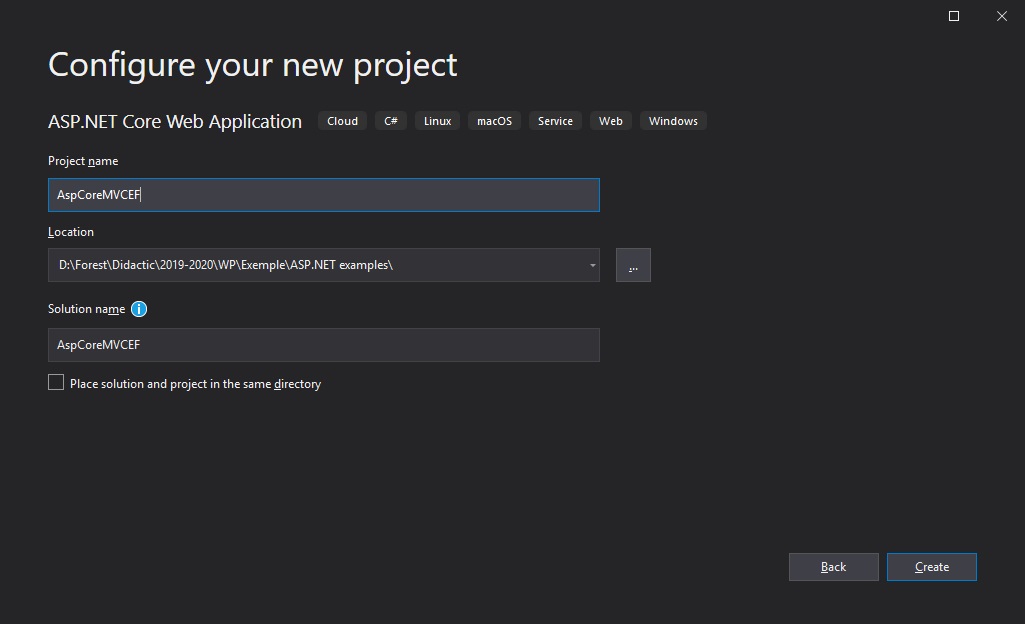Select the Cloud tag
This screenshot has width=1025, height=624.
tap(342, 121)
